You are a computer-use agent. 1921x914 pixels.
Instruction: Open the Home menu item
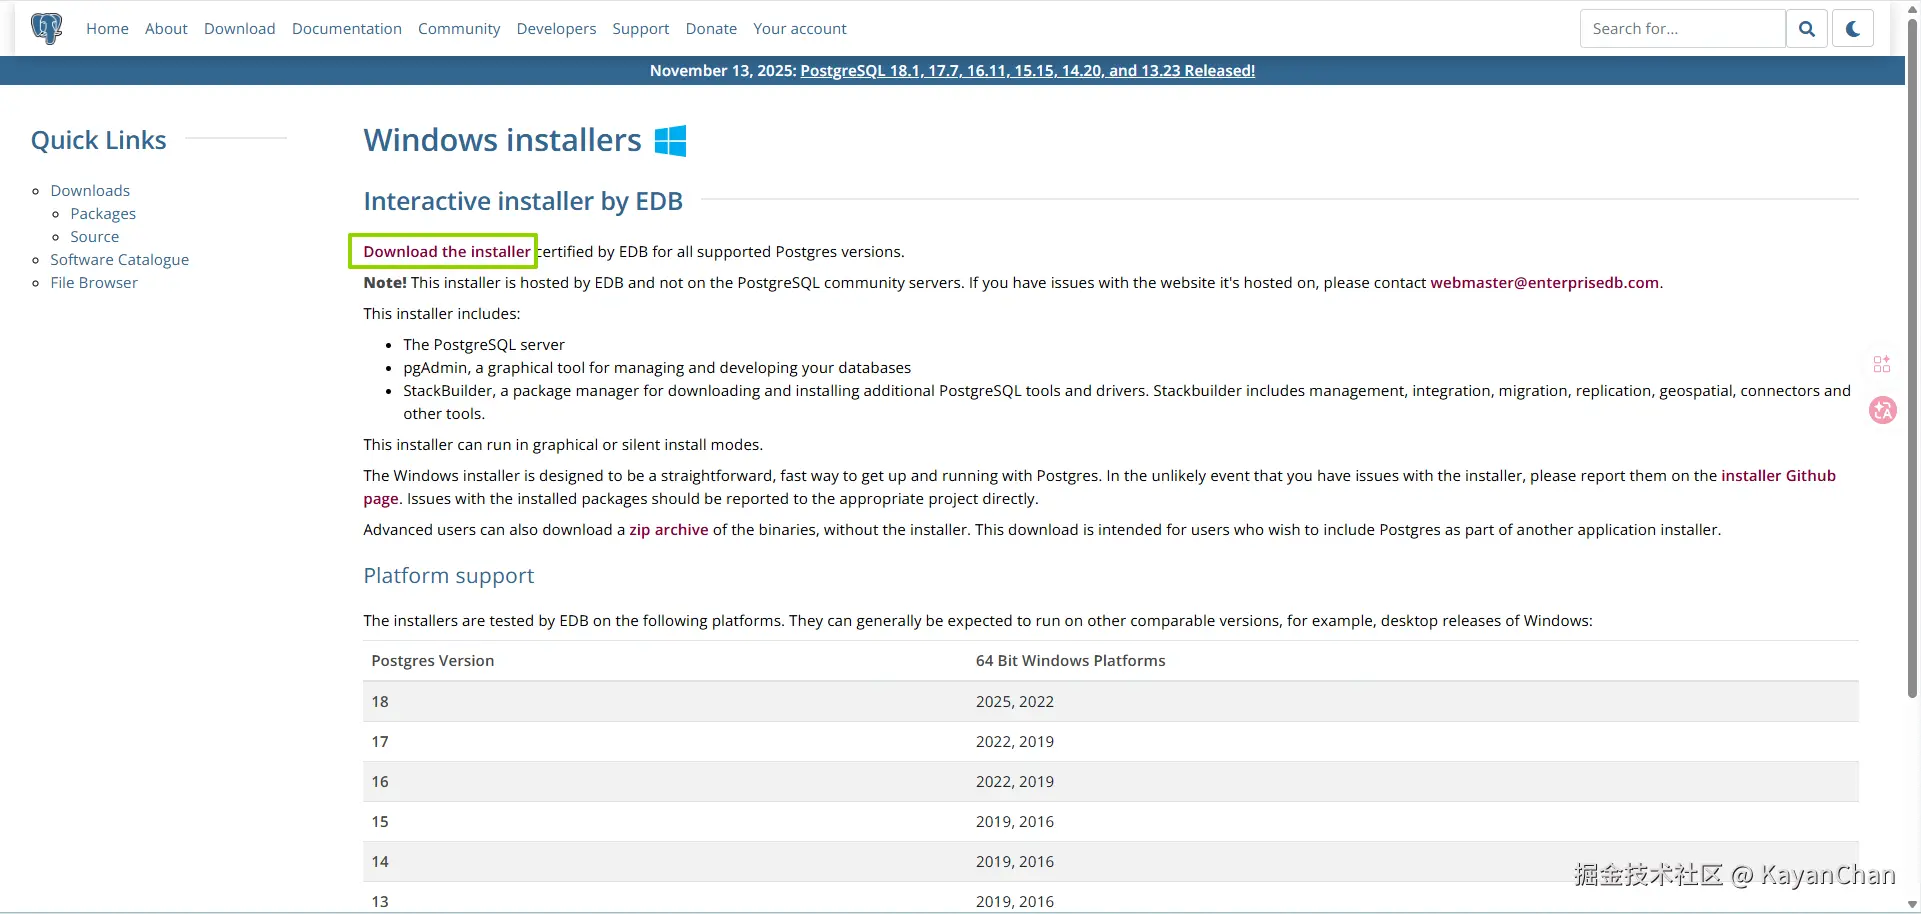[x=107, y=29]
